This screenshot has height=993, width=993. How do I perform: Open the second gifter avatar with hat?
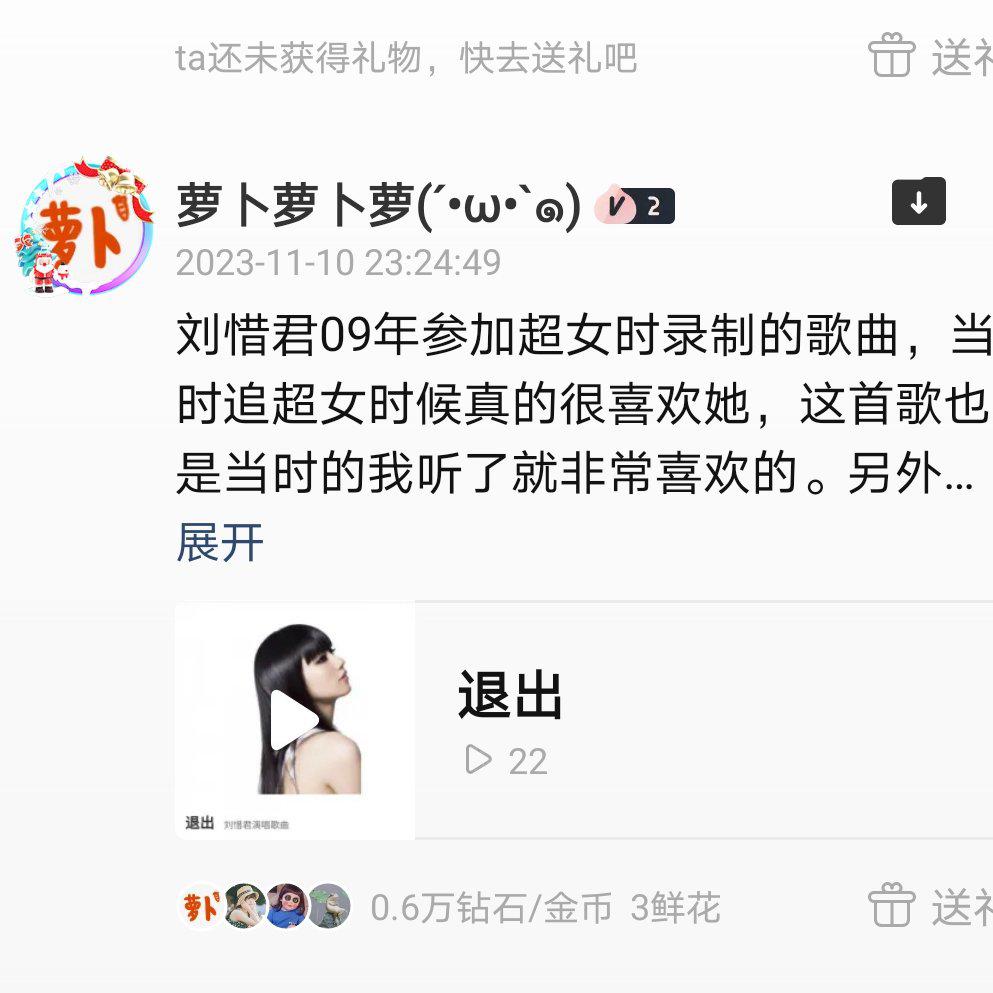click(244, 906)
